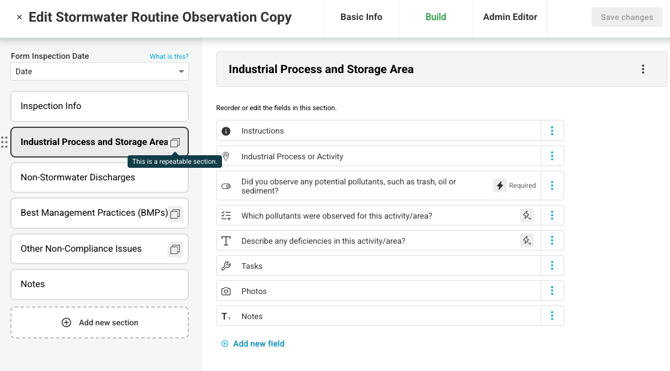
Task: Click the section drag handle dots icon
Action: pos(4,142)
